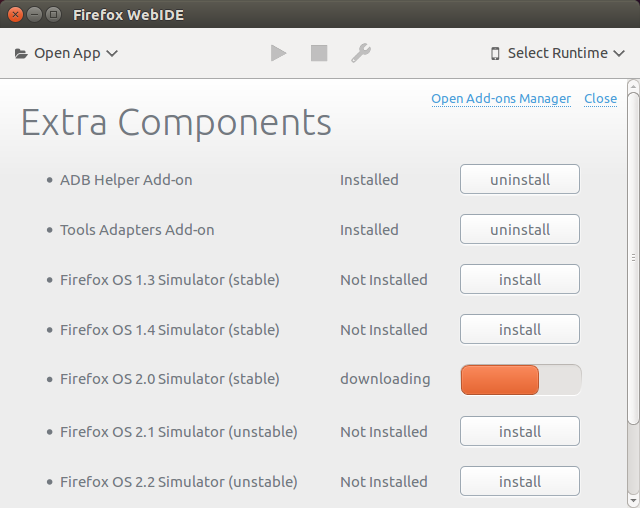640x508 pixels.
Task: Install Firefox OS 2.2 Simulator (unstable)
Action: point(520,481)
